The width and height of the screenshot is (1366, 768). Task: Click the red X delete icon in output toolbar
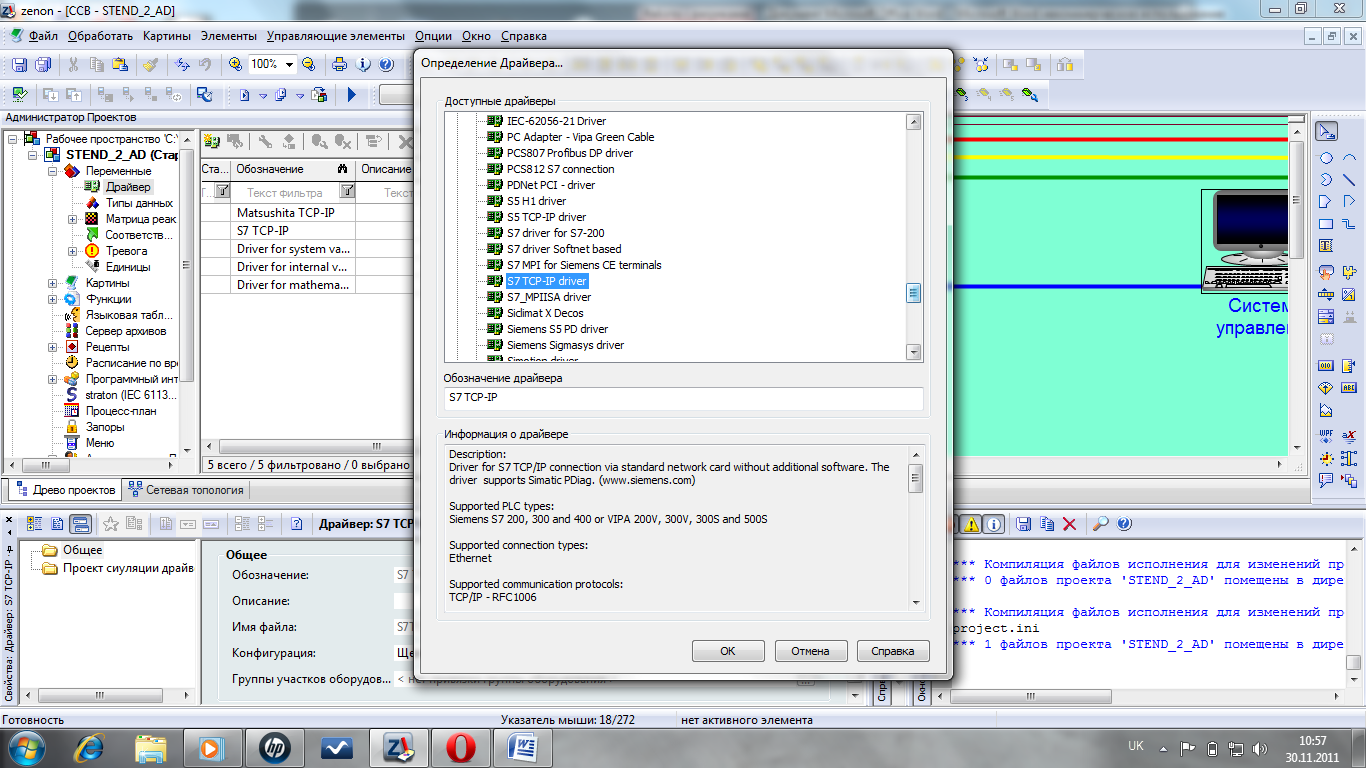point(1069,524)
